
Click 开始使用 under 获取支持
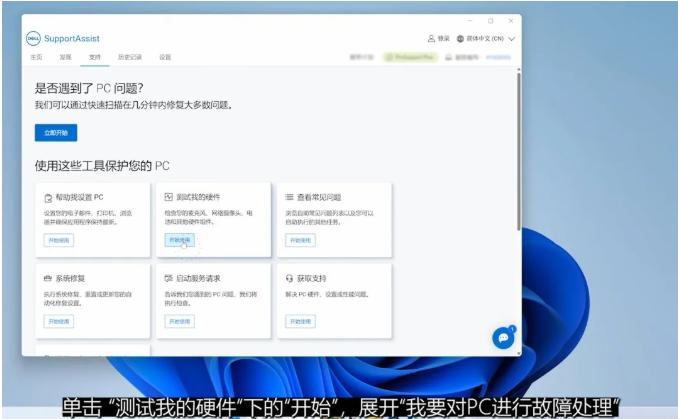click(300, 321)
